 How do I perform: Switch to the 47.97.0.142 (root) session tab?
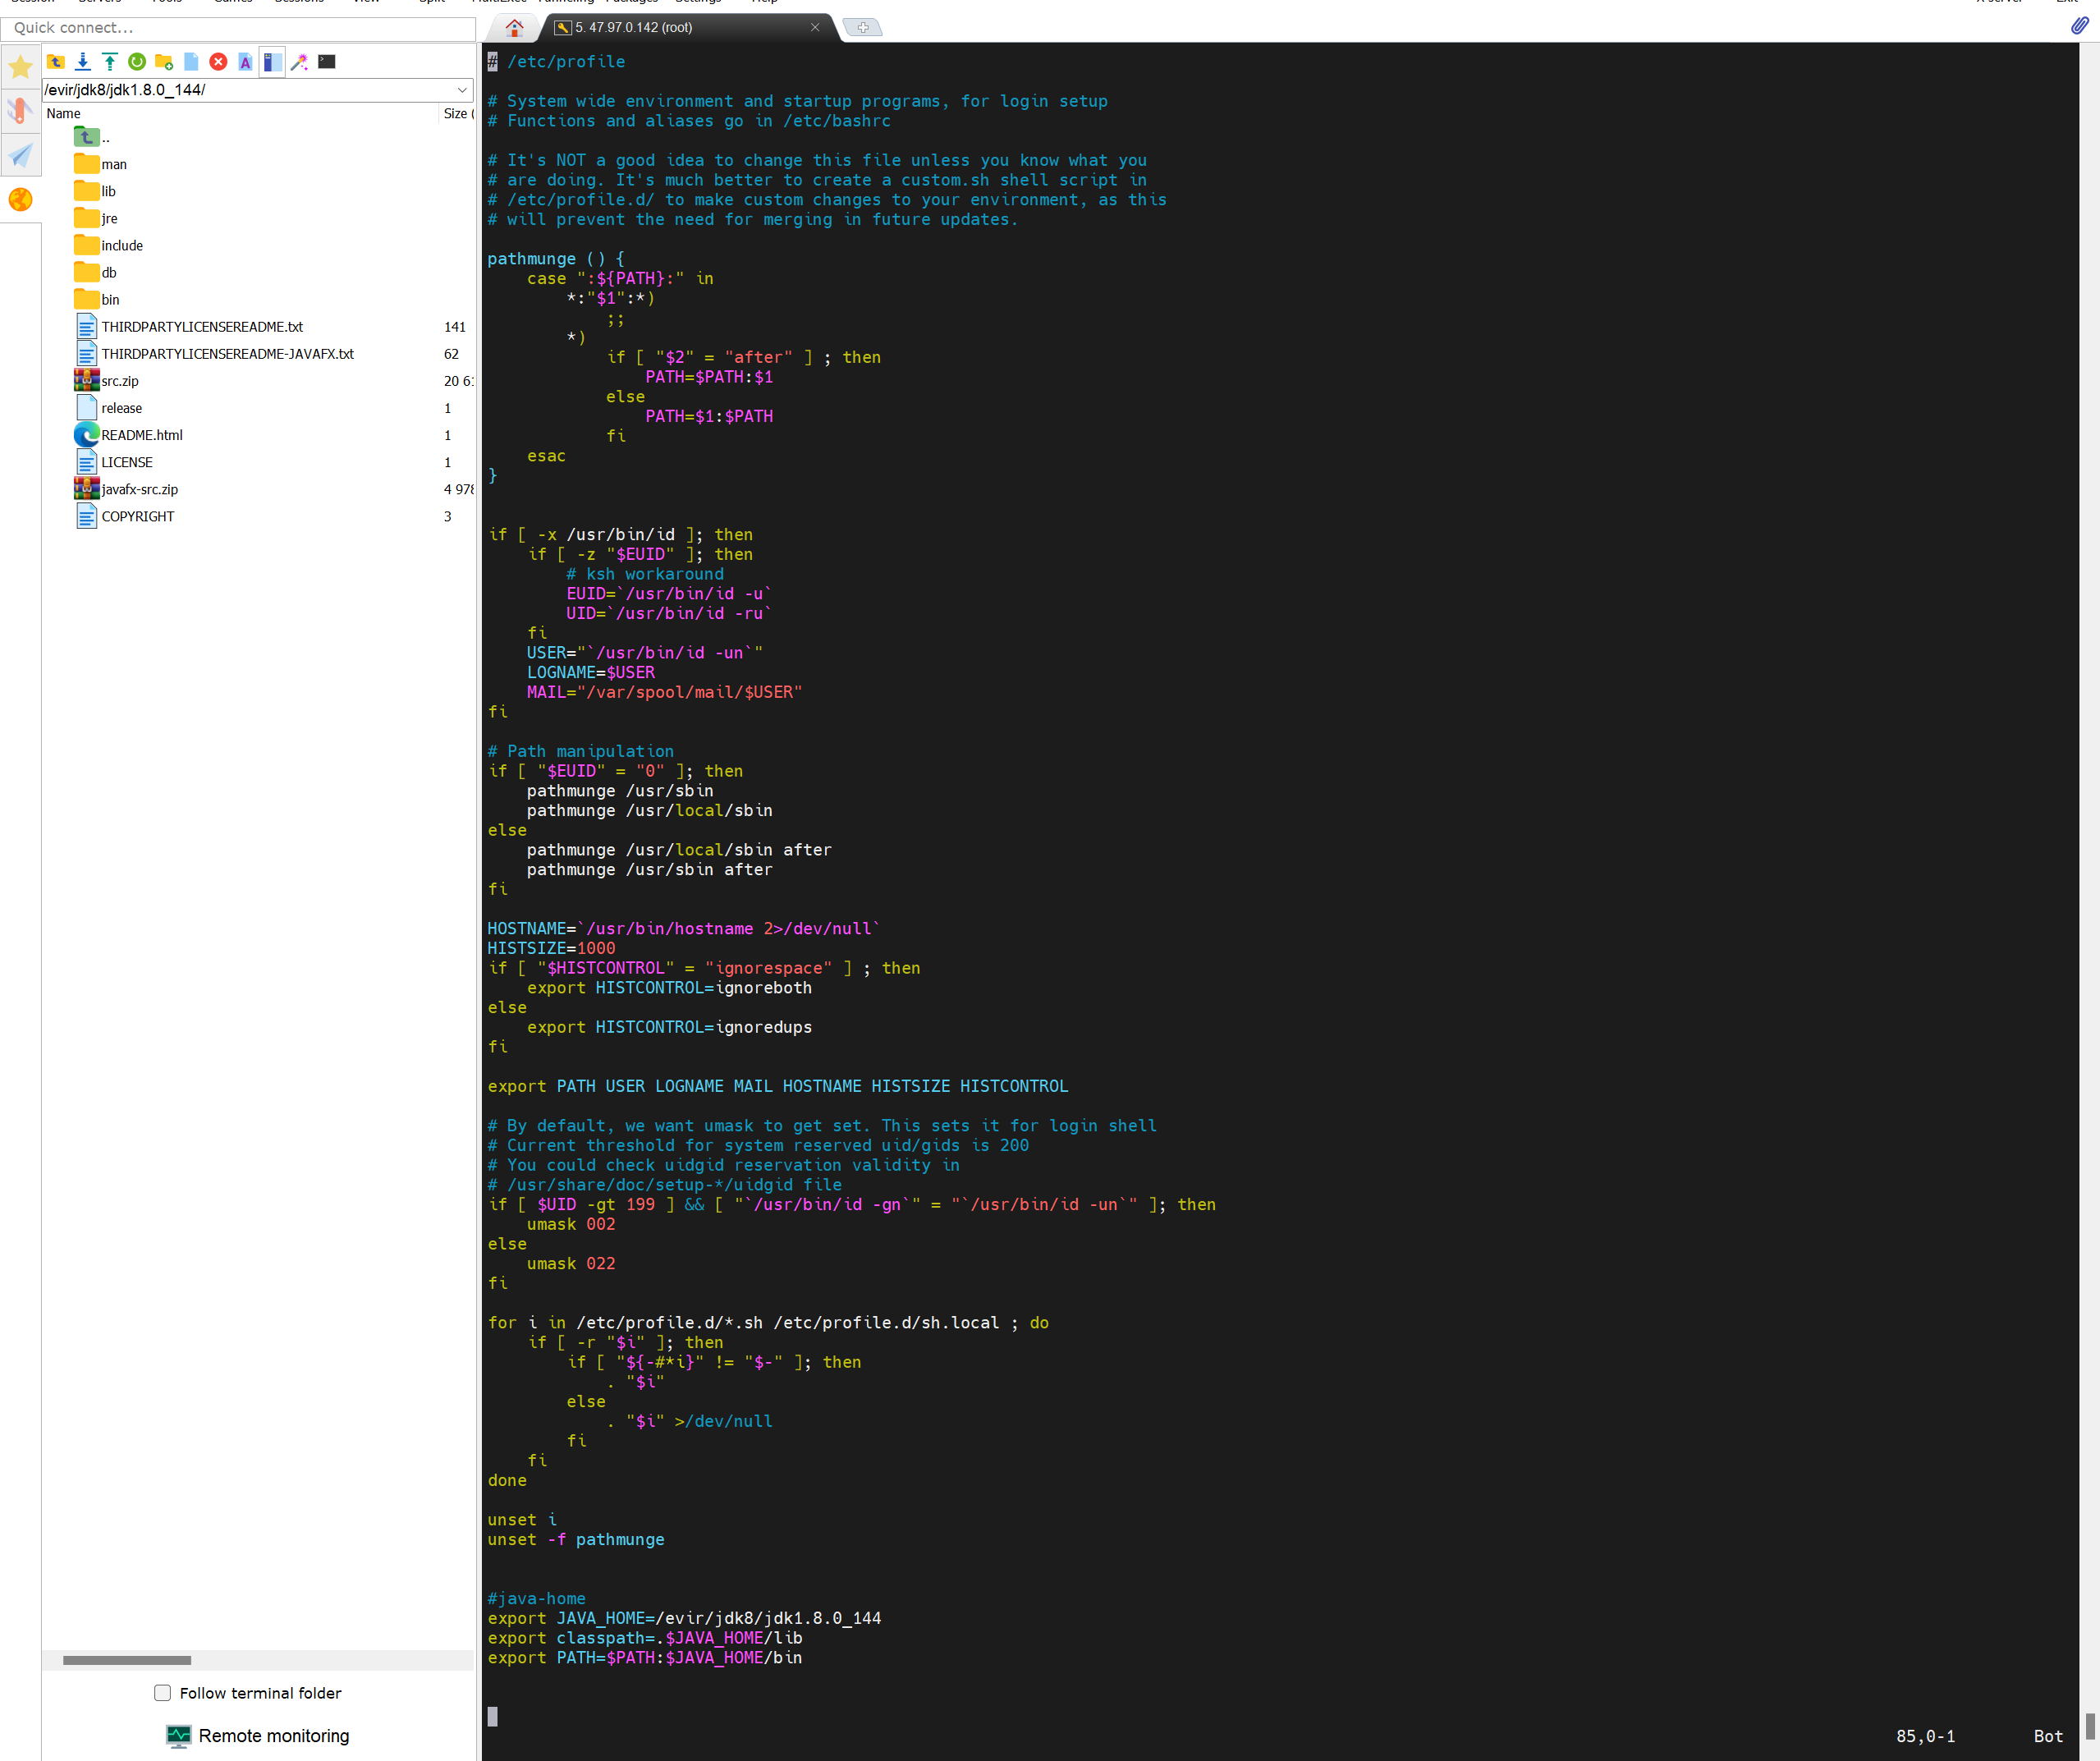632,27
